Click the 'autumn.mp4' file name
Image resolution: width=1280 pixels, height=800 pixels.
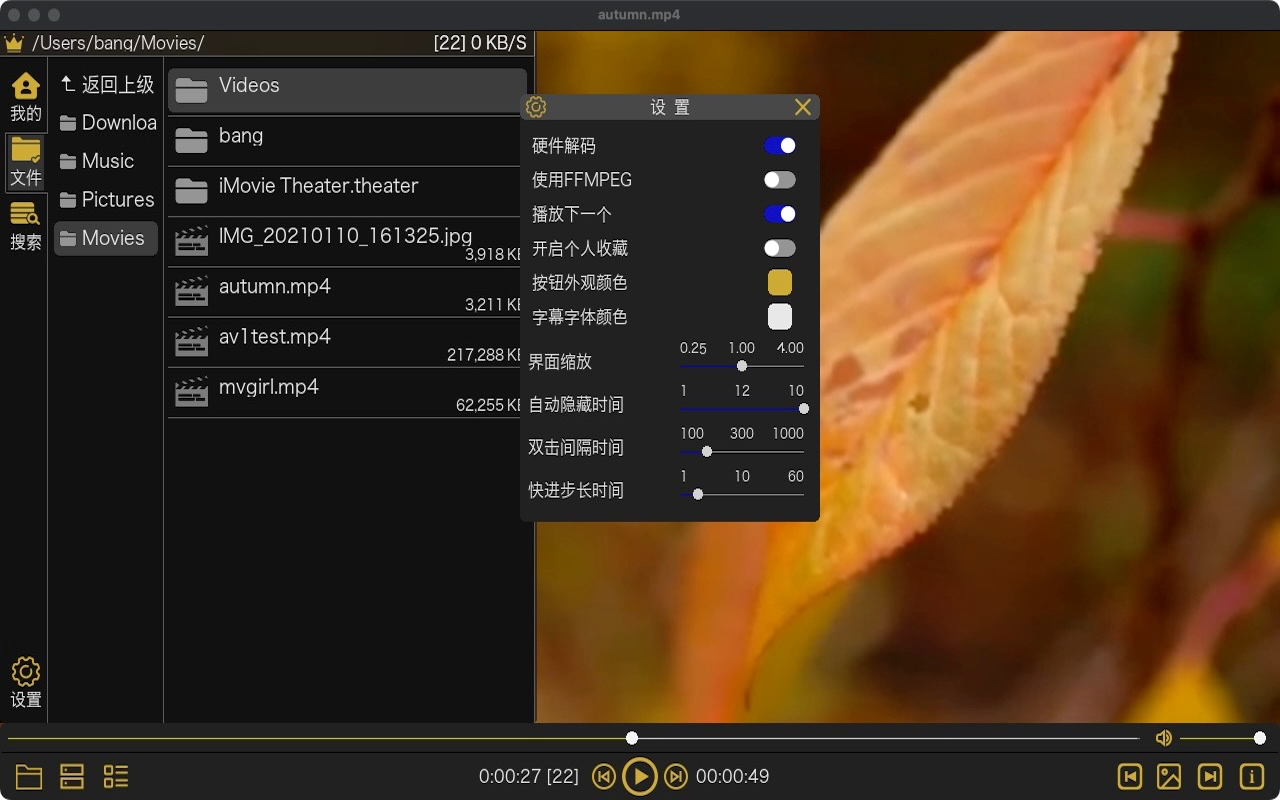click(275, 286)
